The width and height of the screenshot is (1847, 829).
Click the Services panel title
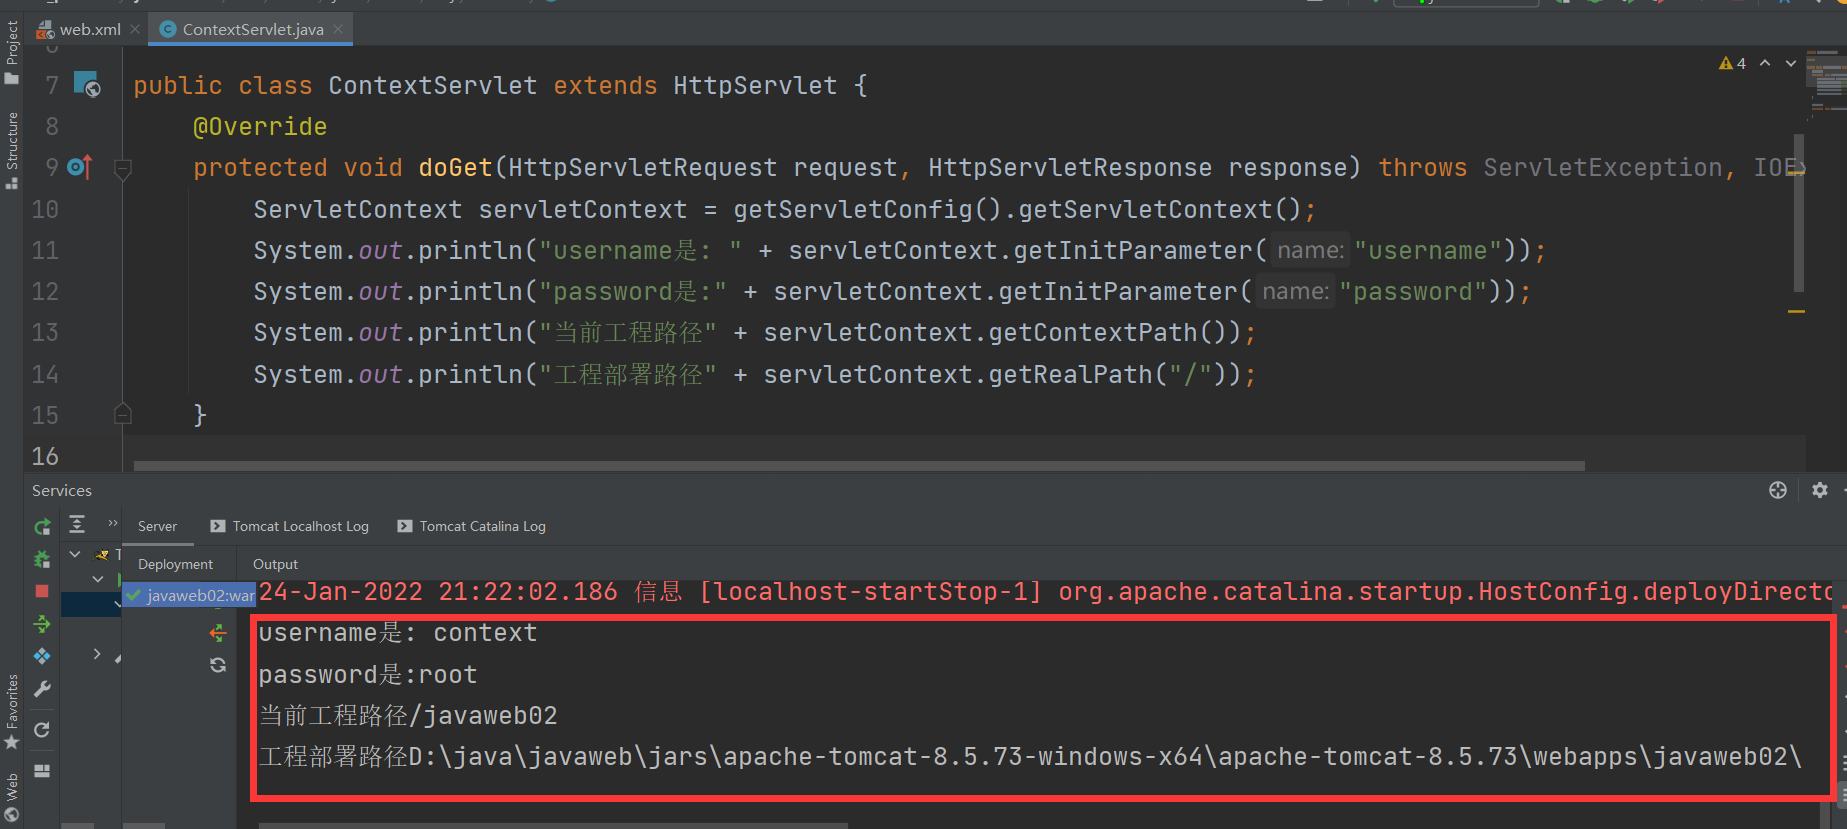(x=62, y=490)
